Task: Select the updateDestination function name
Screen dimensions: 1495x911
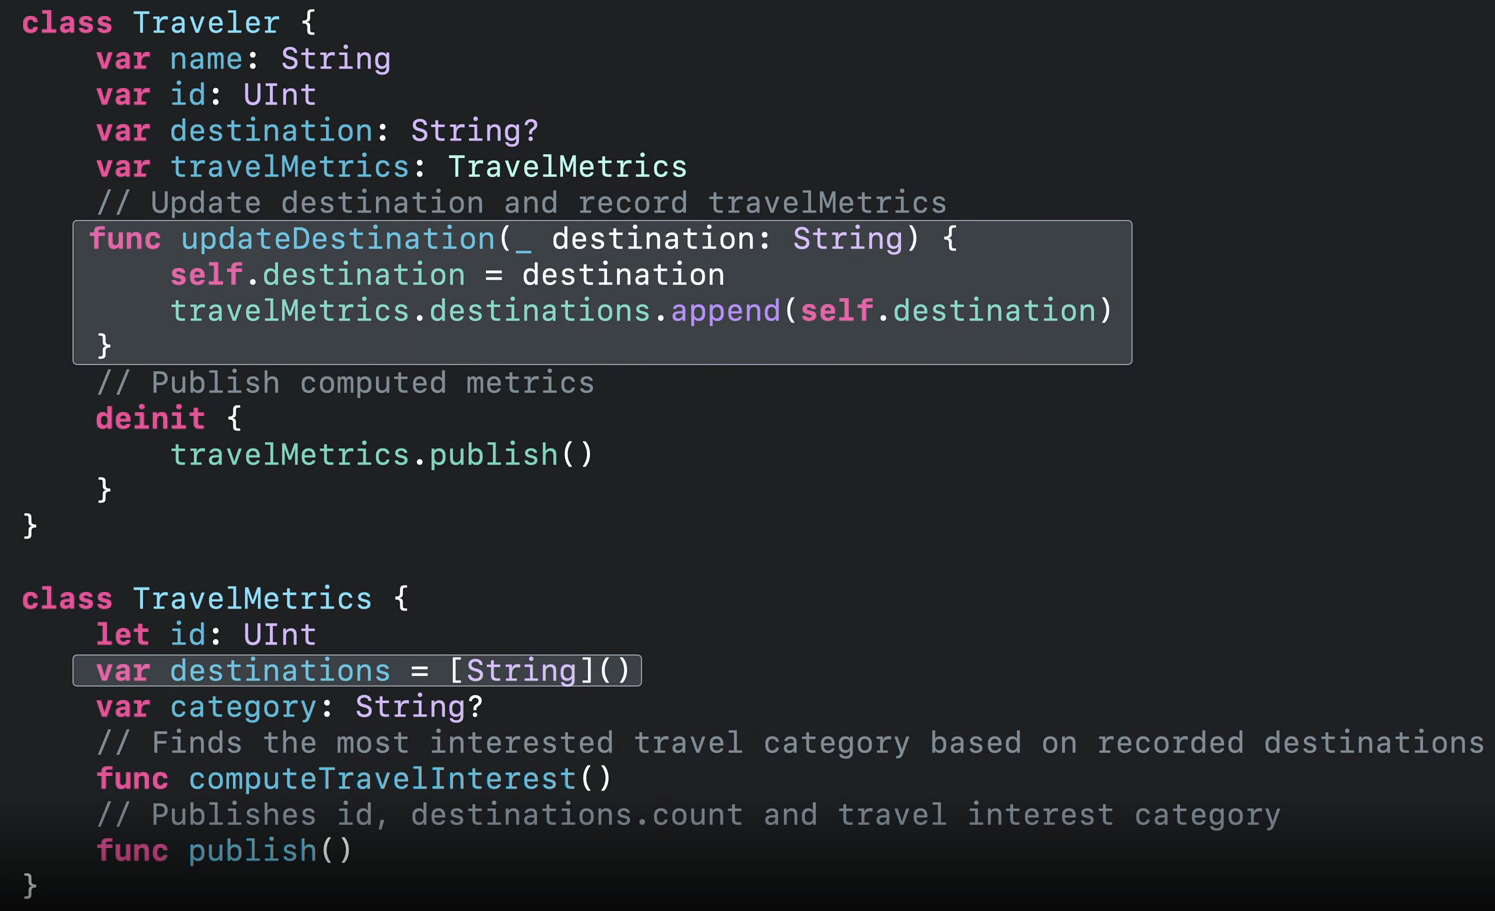Action: [x=337, y=238]
